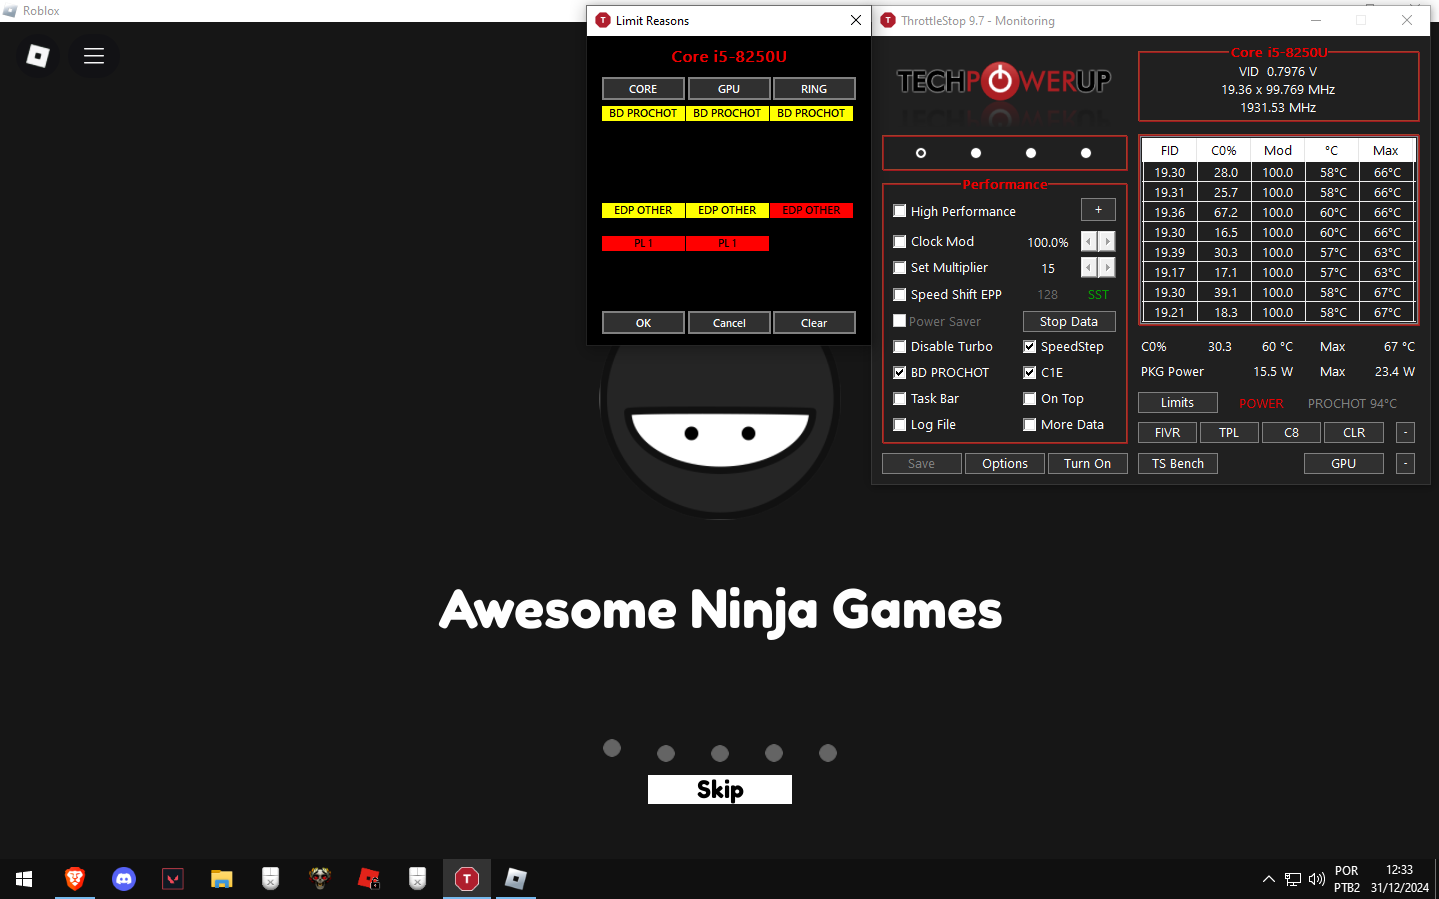This screenshot has height=899, width=1439.
Task: Click the minus button beside GPU
Action: tap(1405, 463)
